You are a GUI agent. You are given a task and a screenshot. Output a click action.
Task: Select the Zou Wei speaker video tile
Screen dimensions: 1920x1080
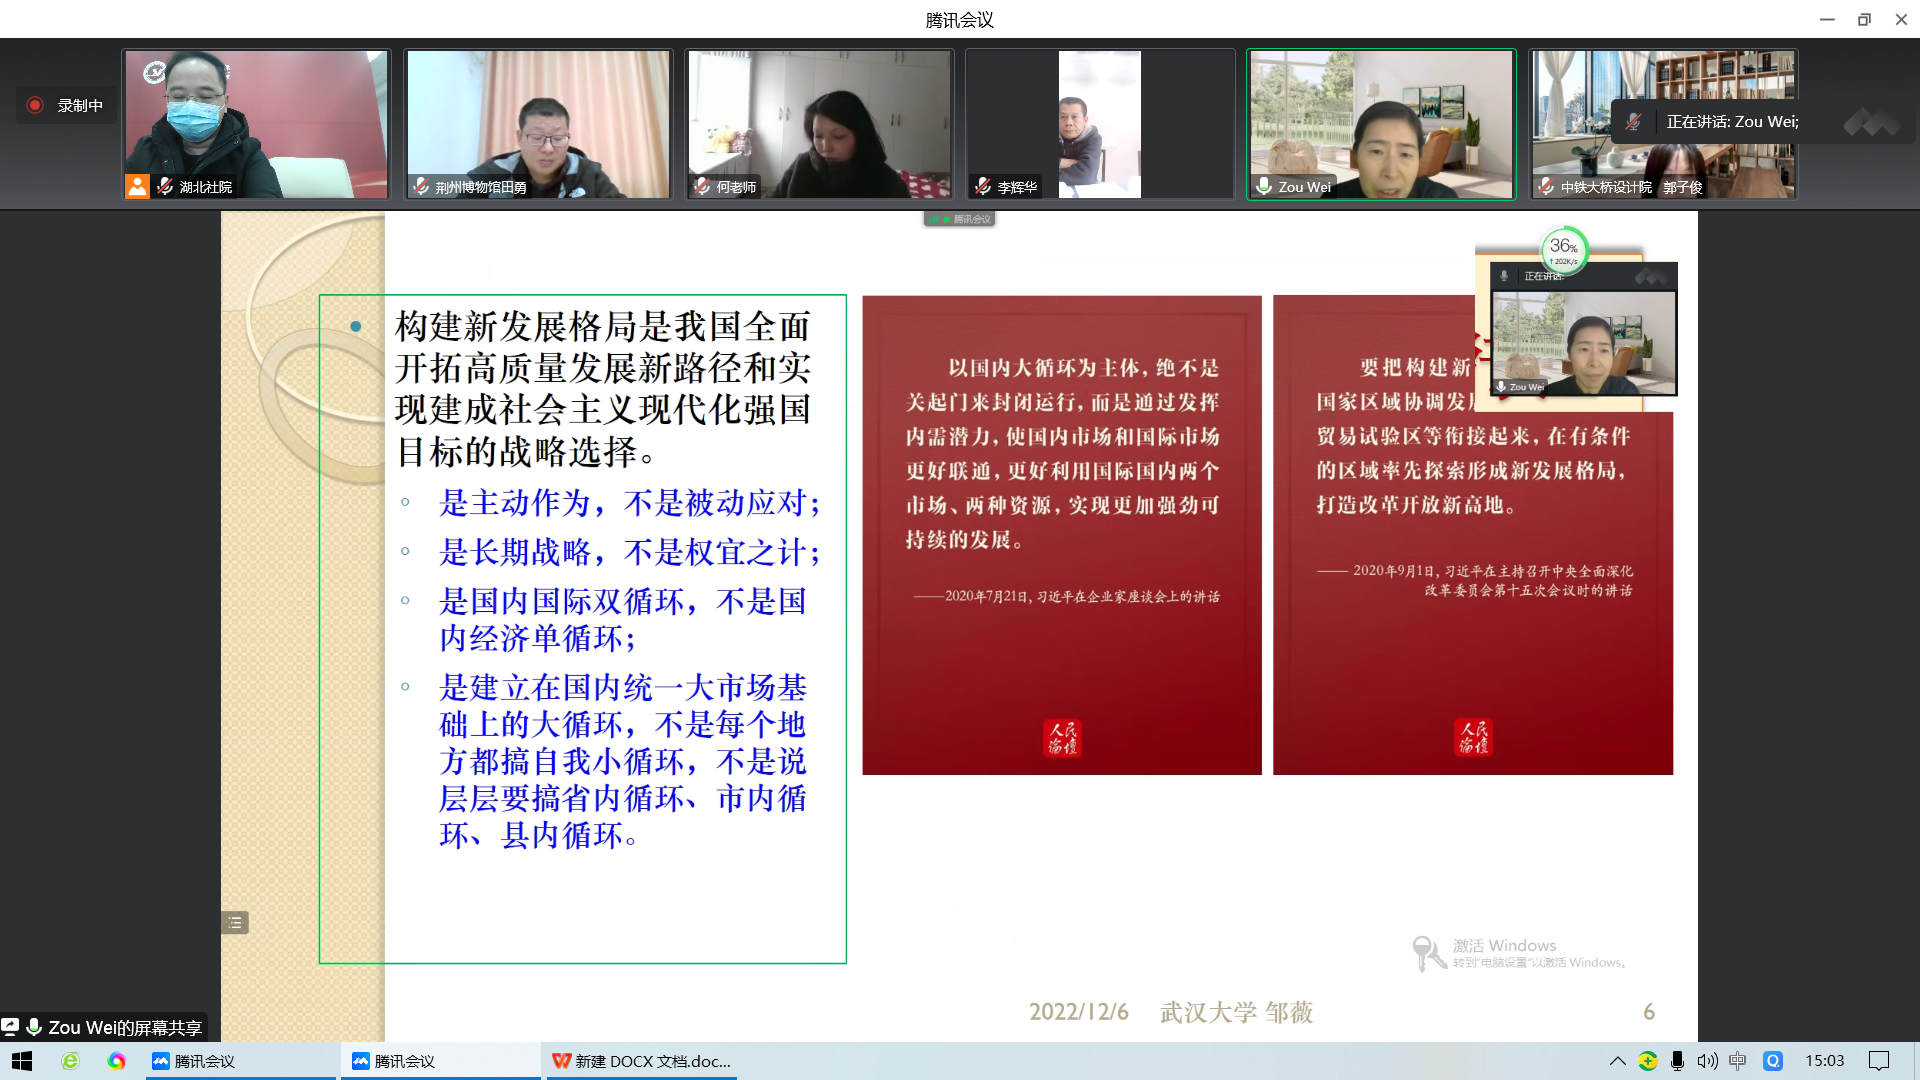pos(1381,124)
